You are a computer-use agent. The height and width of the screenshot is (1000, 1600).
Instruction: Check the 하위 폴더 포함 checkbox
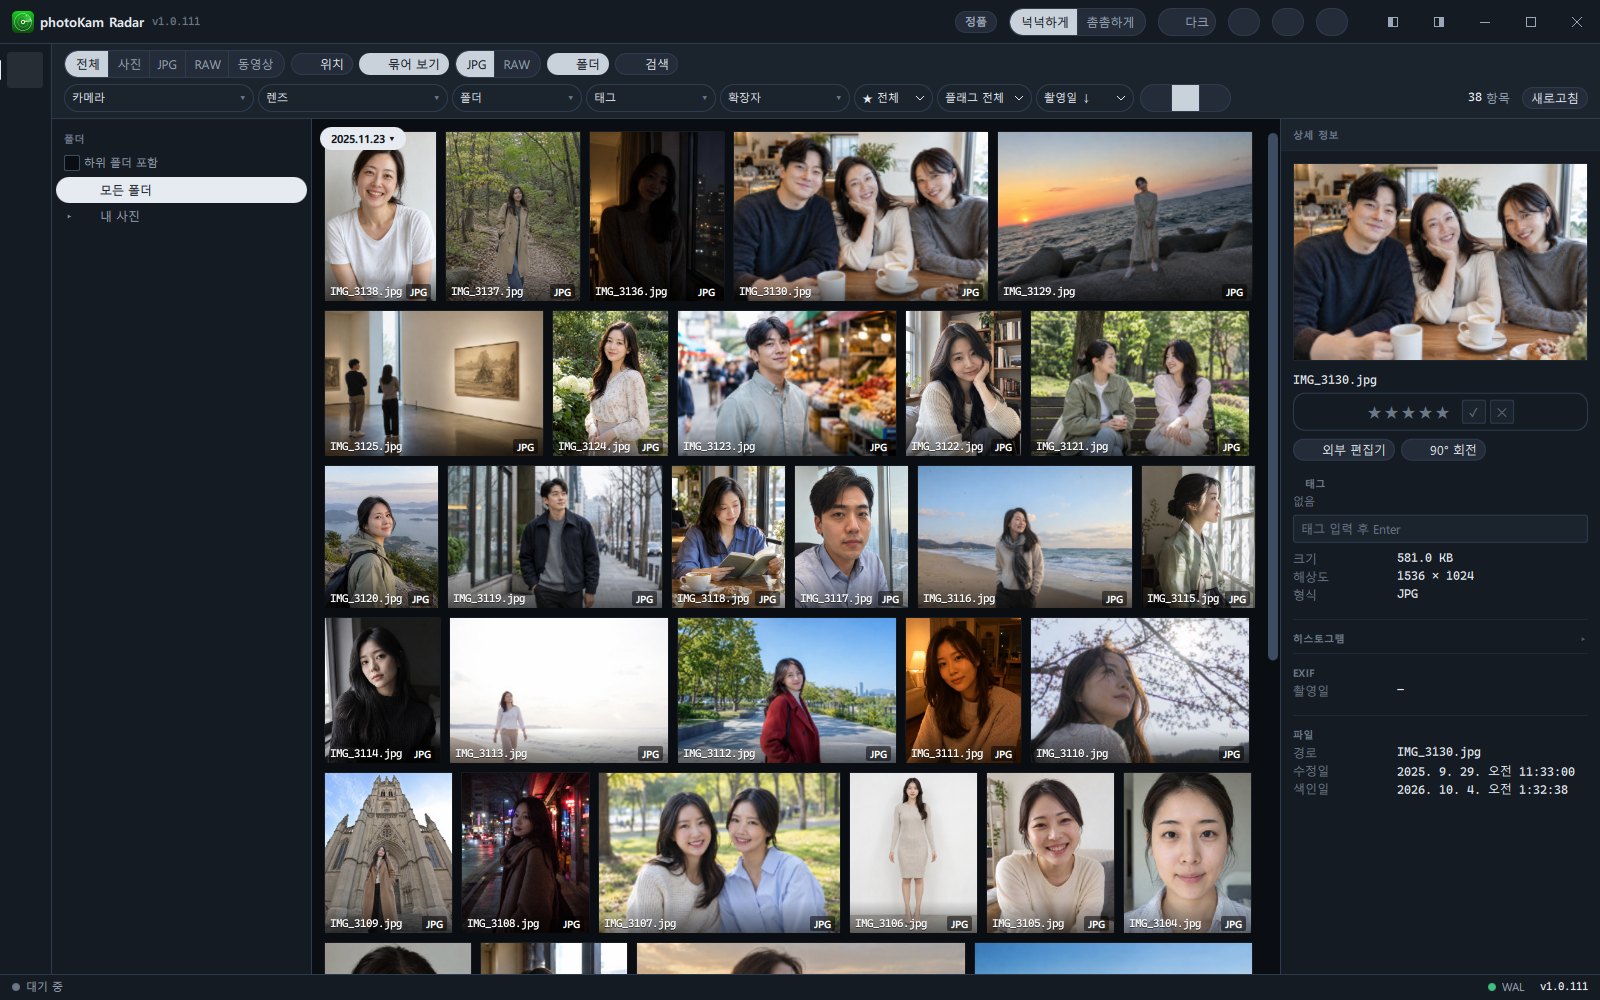[x=72, y=162]
